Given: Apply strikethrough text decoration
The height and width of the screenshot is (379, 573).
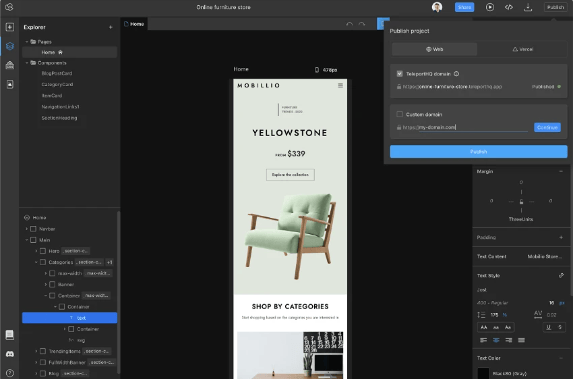Looking at the screenshot, I should pos(560,327).
